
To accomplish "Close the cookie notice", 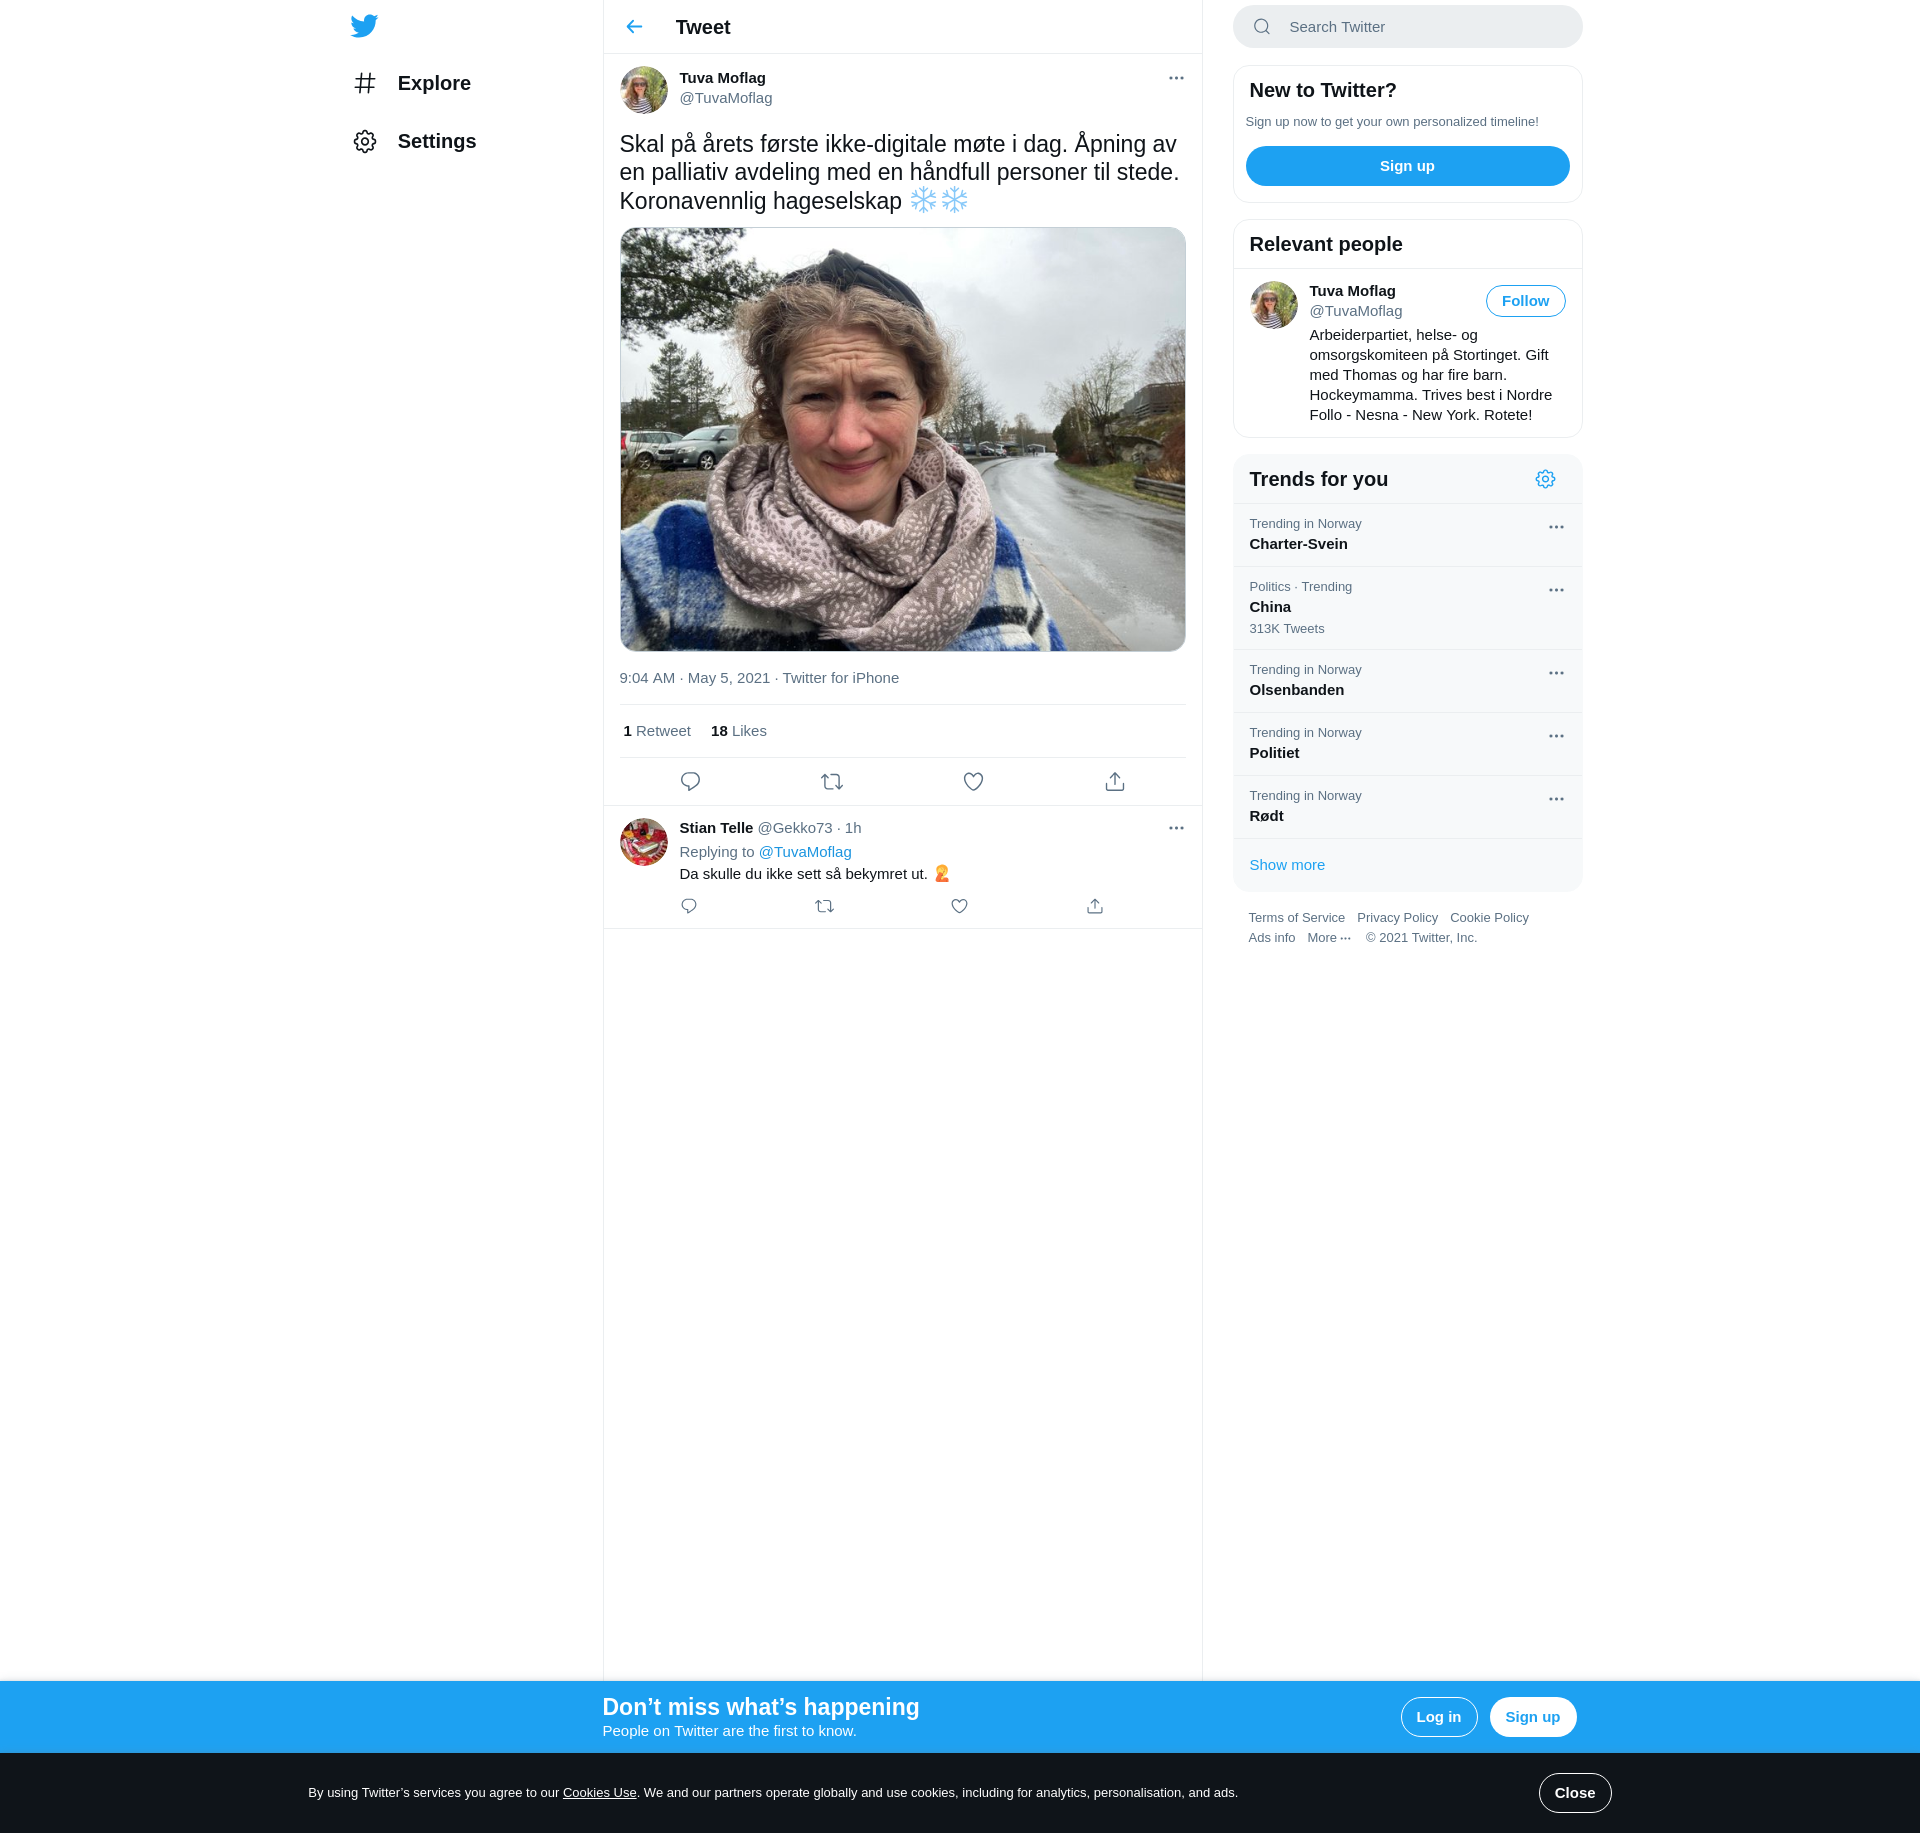I will 1574,1793.
